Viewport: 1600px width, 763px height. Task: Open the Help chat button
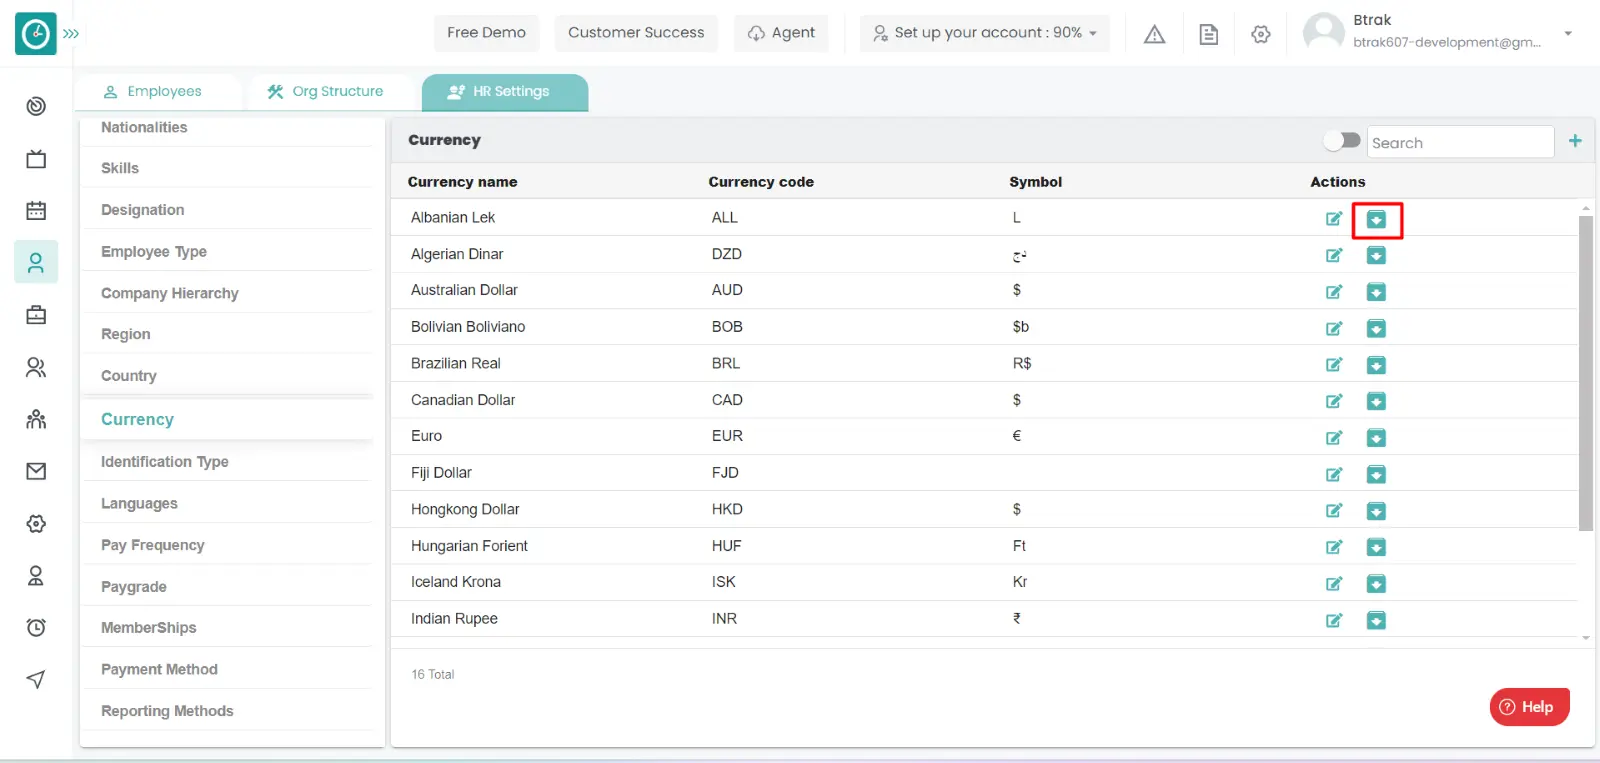click(1529, 707)
